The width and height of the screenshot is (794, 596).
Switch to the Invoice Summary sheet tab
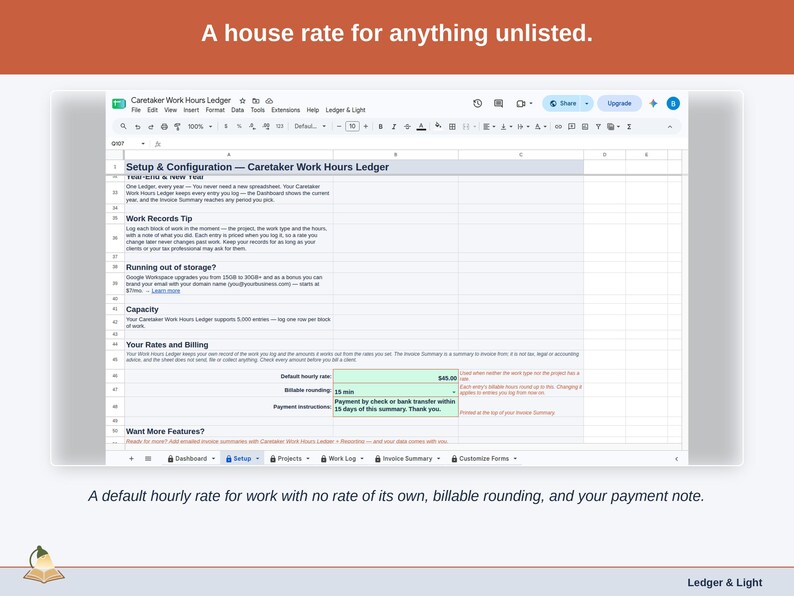tap(407, 459)
